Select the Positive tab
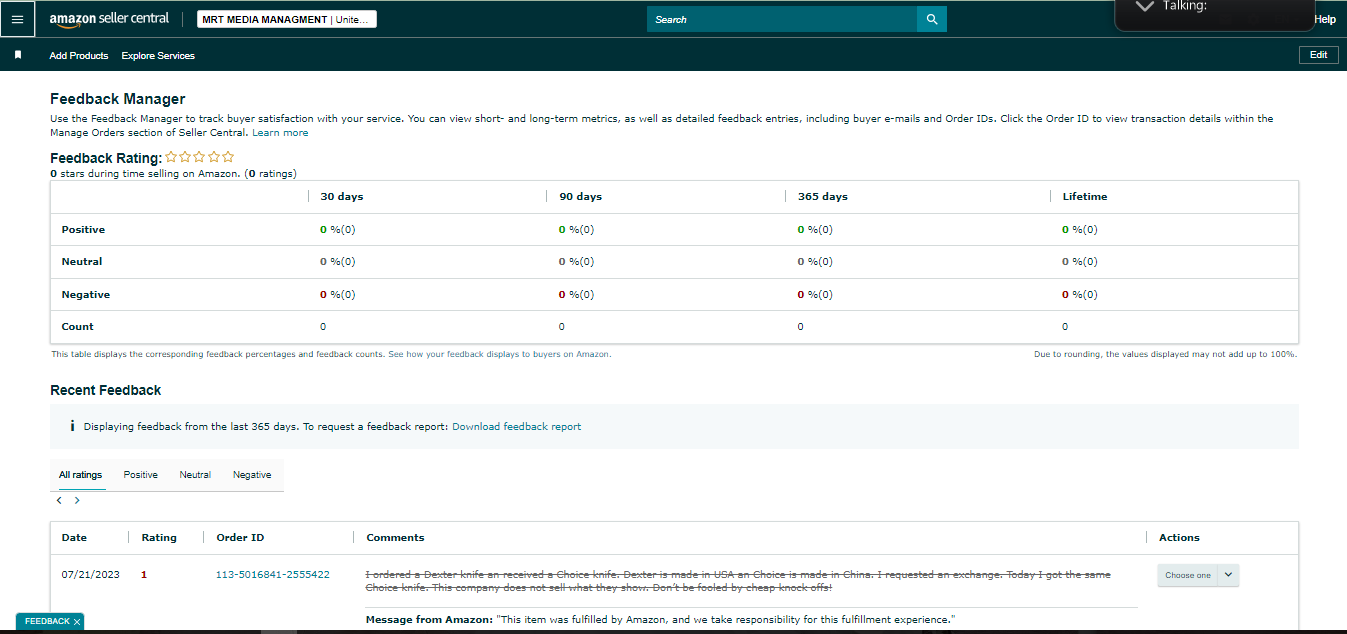 pos(141,475)
